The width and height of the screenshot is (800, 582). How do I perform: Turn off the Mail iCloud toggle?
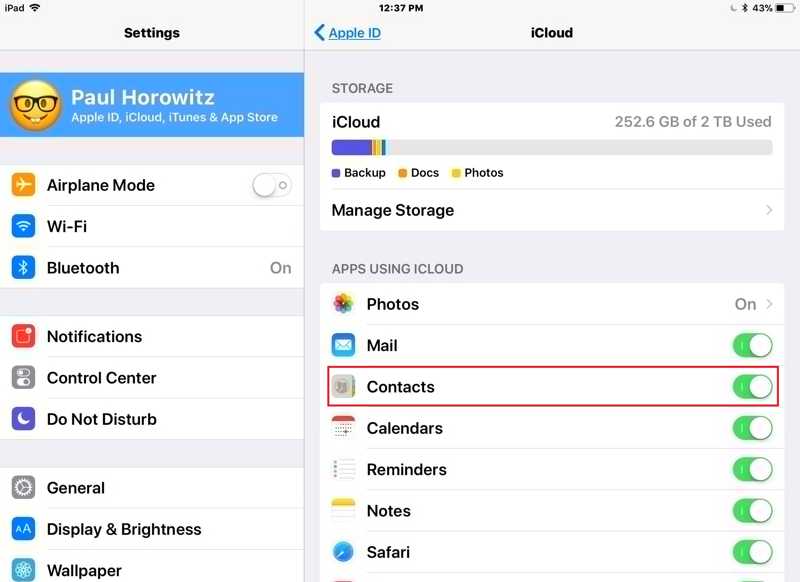tap(753, 345)
